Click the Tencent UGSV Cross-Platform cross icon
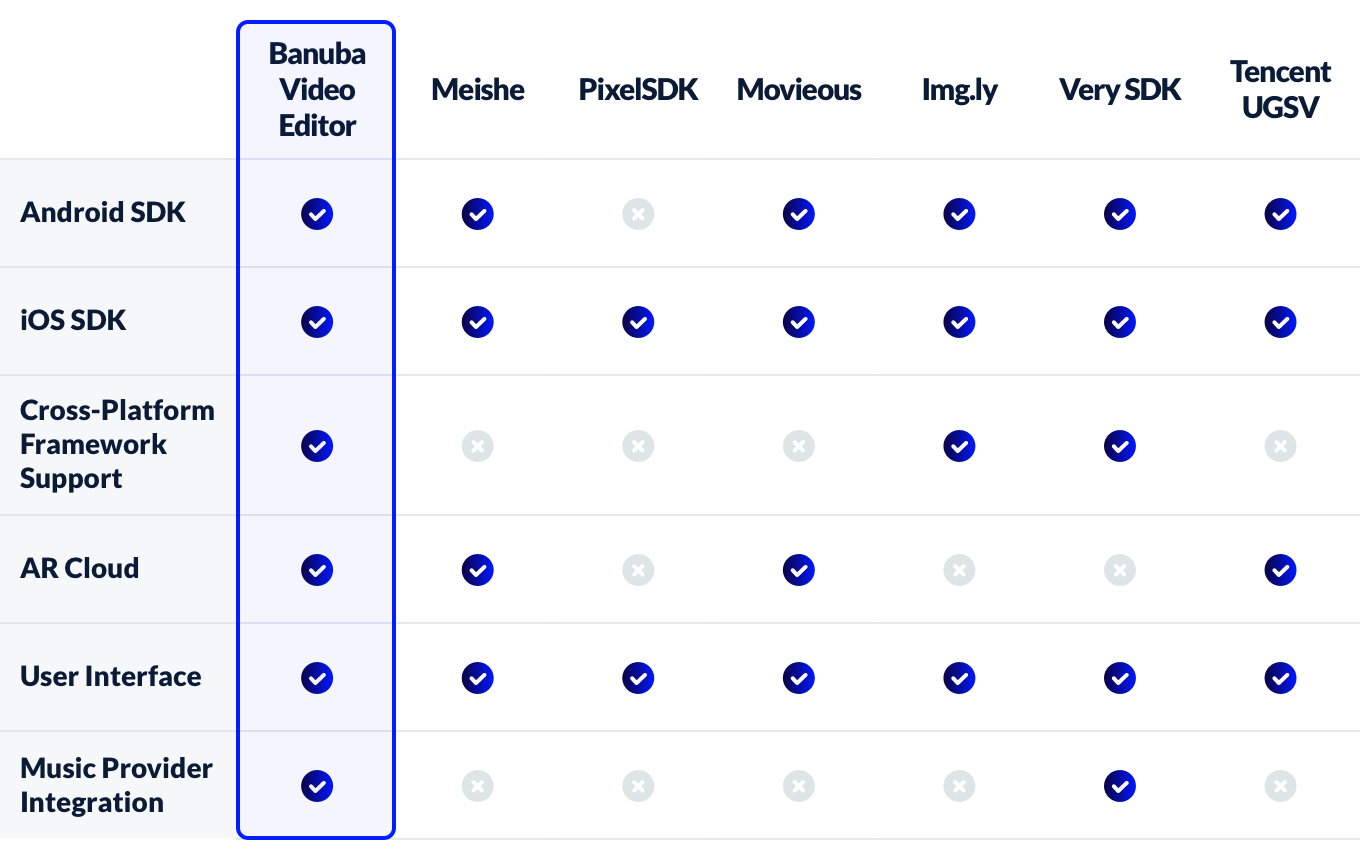 click(1280, 446)
